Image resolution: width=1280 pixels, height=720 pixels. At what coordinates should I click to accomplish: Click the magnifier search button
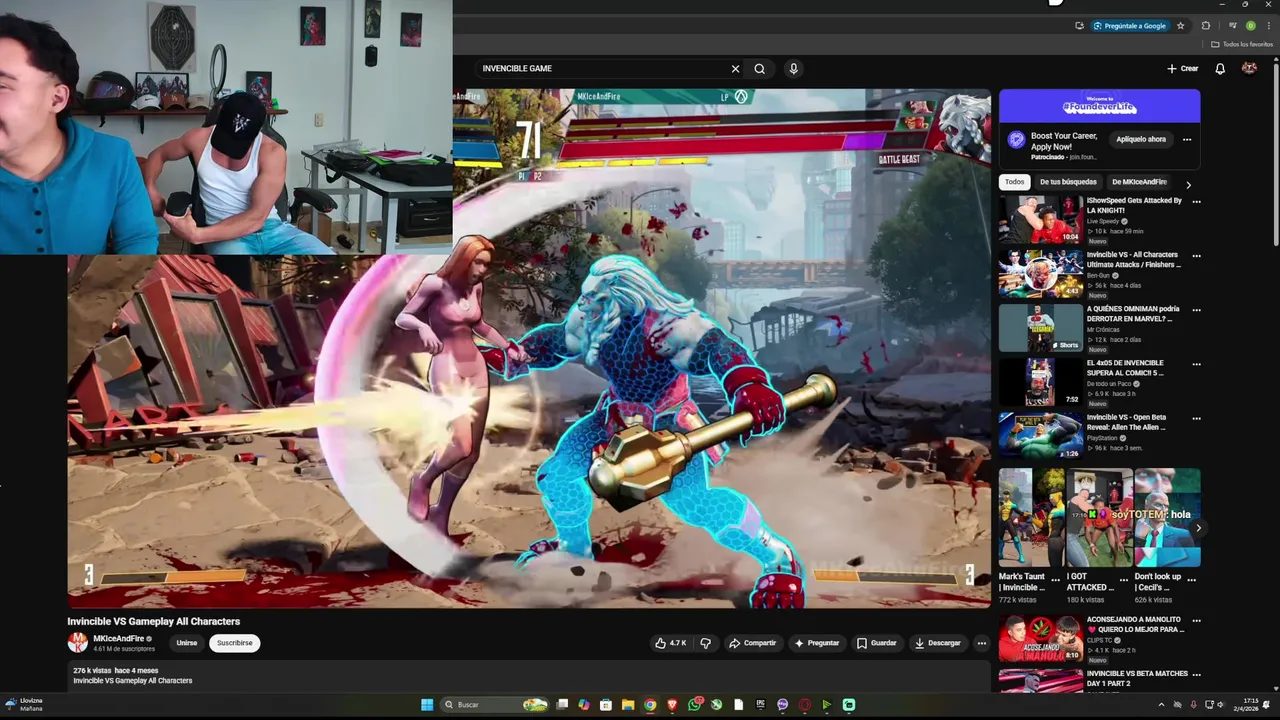(760, 69)
